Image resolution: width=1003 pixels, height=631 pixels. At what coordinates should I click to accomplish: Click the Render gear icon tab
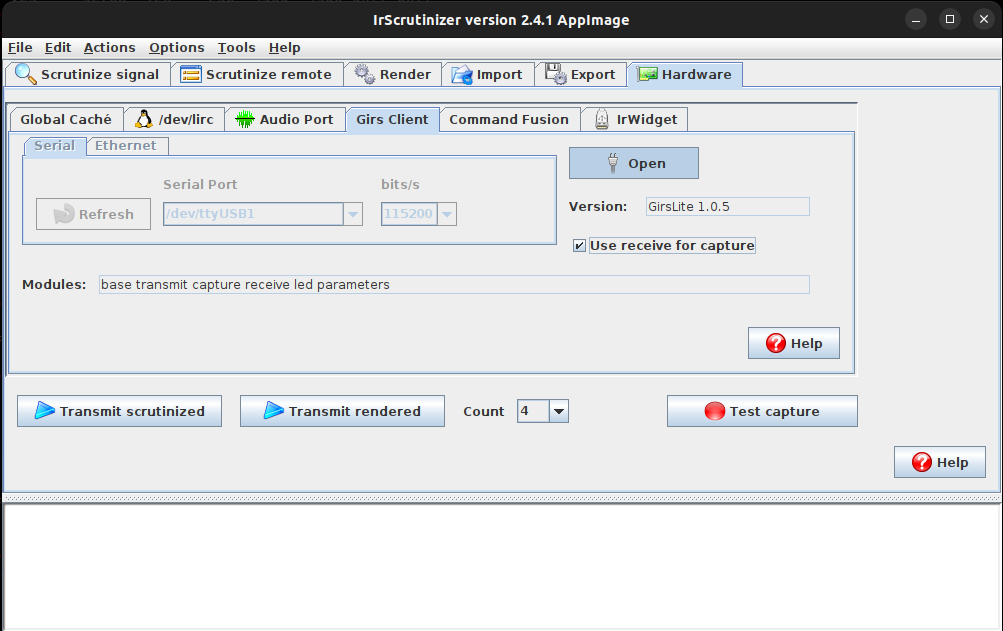tap(364, 75)
